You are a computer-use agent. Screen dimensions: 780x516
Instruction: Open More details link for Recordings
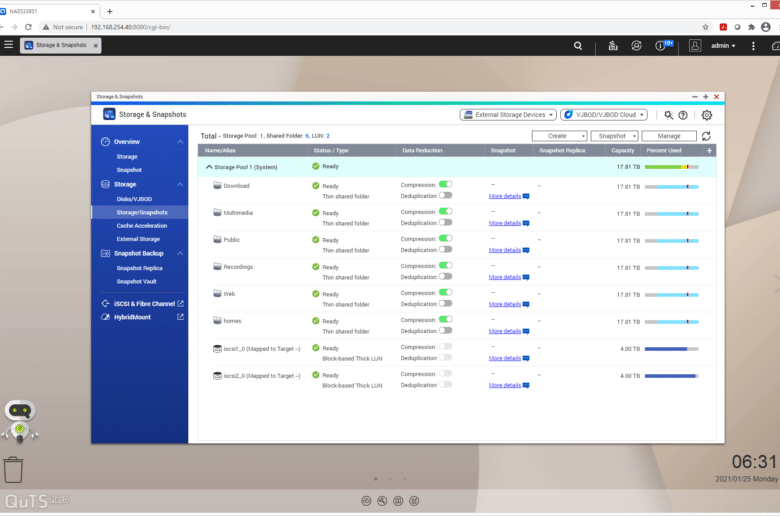[x=504, y=277]
